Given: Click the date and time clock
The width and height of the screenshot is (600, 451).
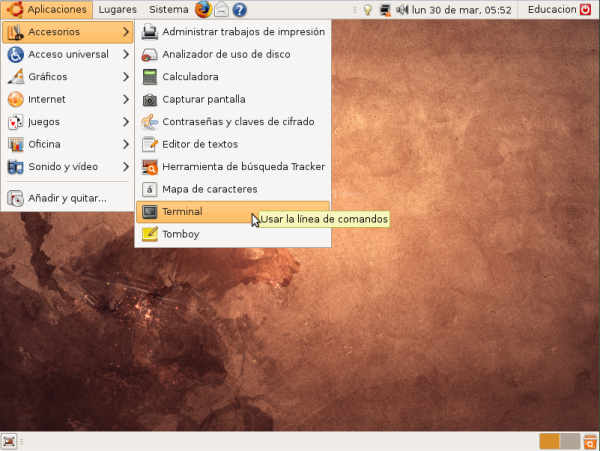Looking at the screenshot, I should [465, 10].
